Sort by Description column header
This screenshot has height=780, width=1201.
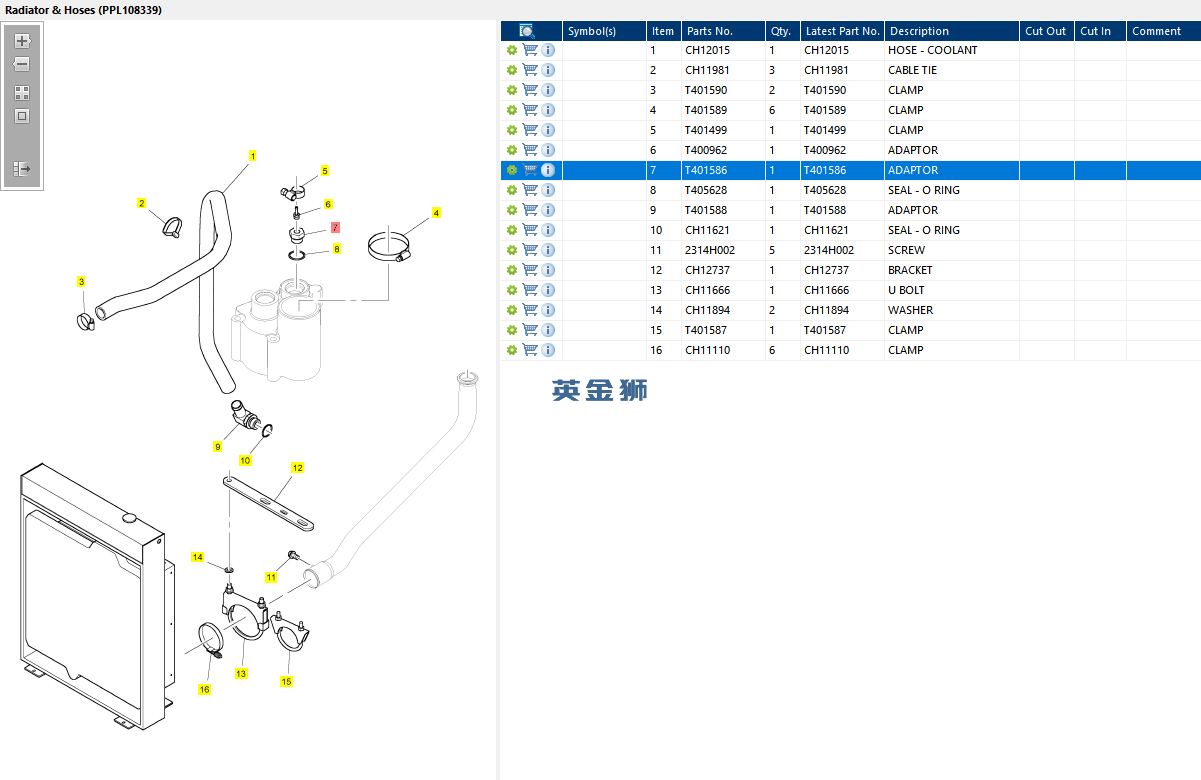coord(952,31)
